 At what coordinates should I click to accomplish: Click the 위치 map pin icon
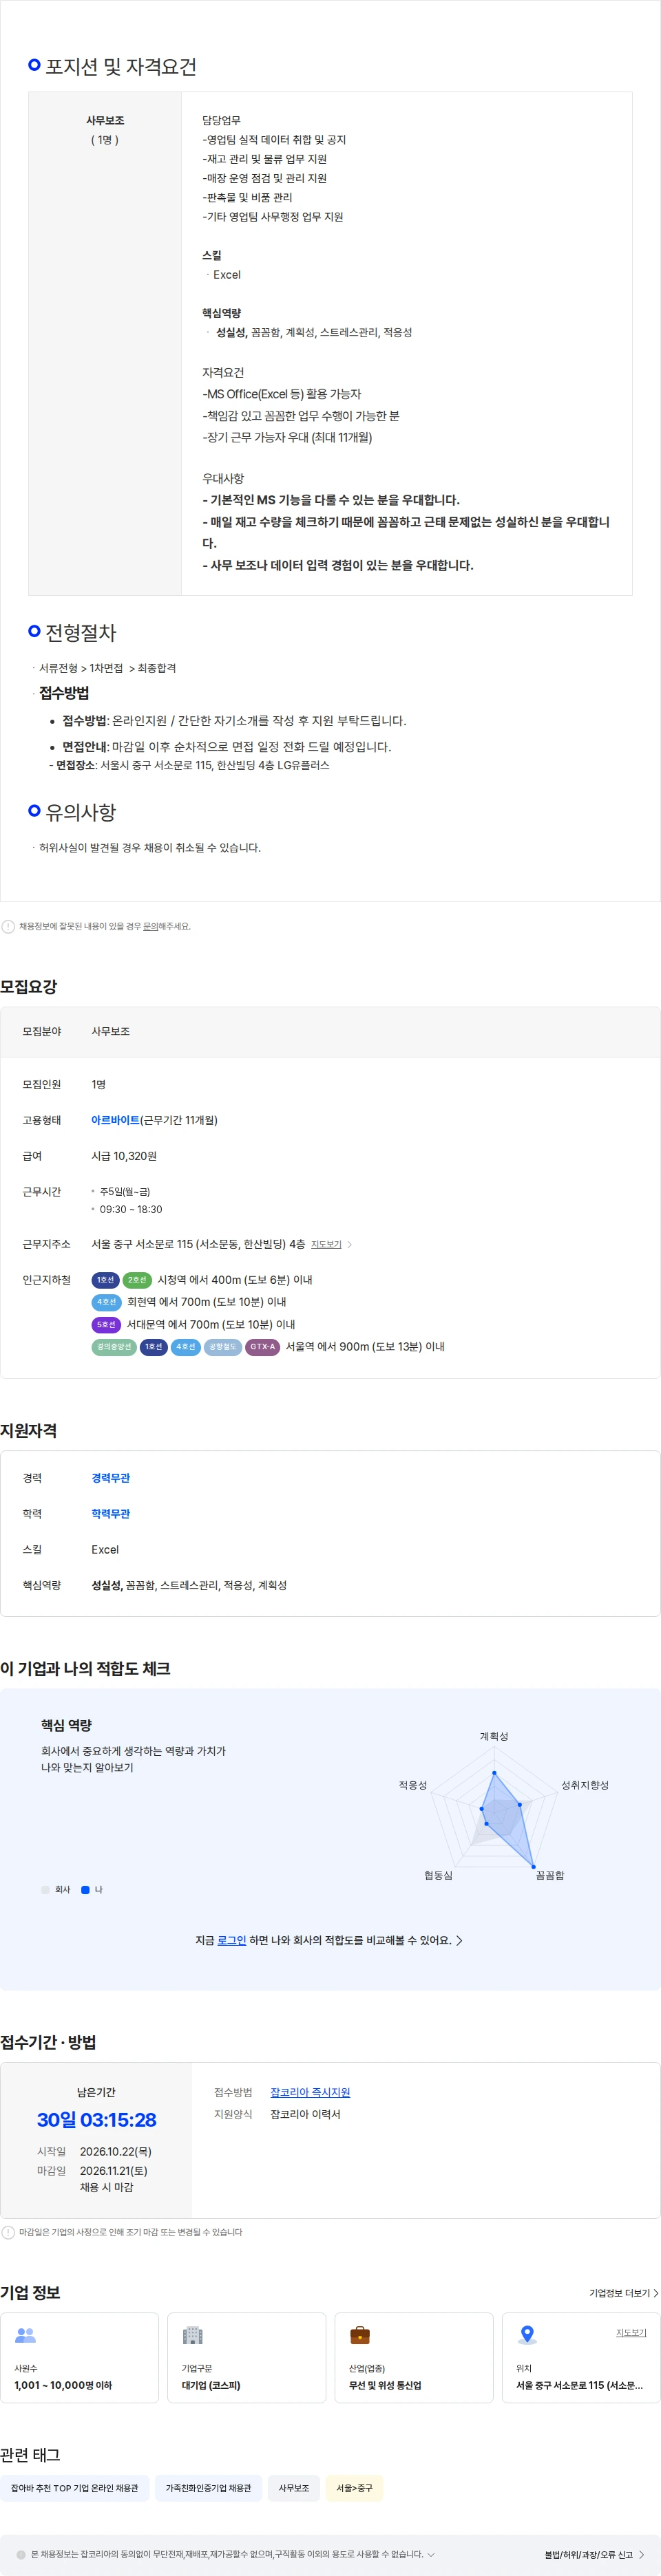click(x=527, y=2335)
